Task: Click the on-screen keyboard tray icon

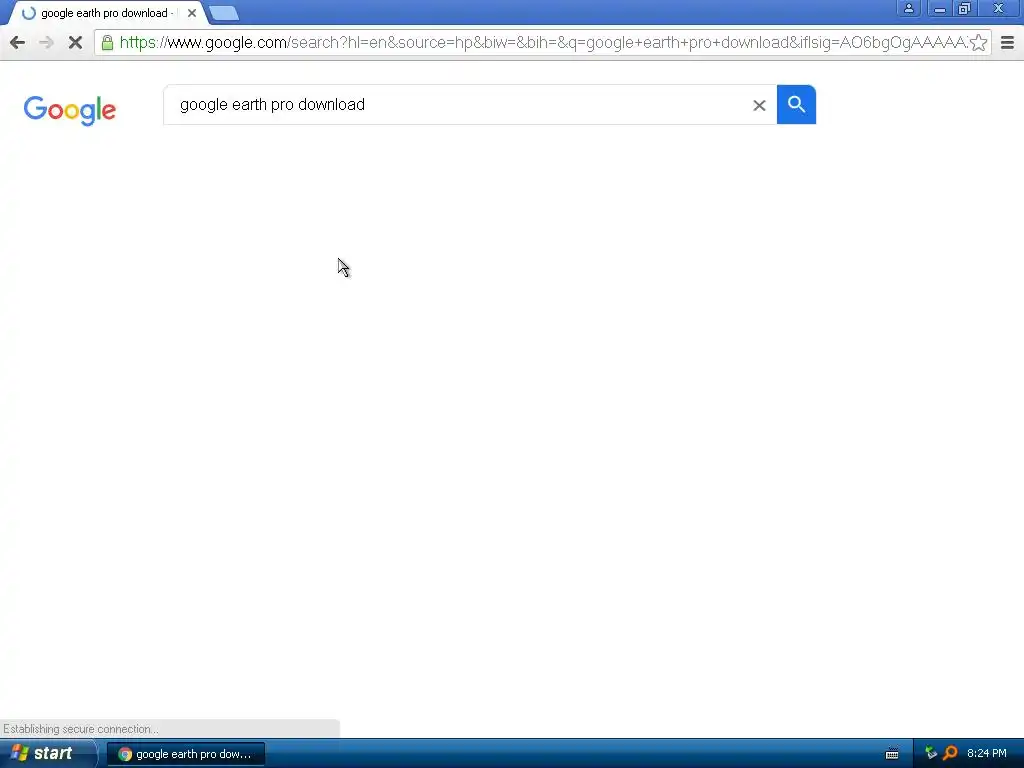Action: (891, 754)
